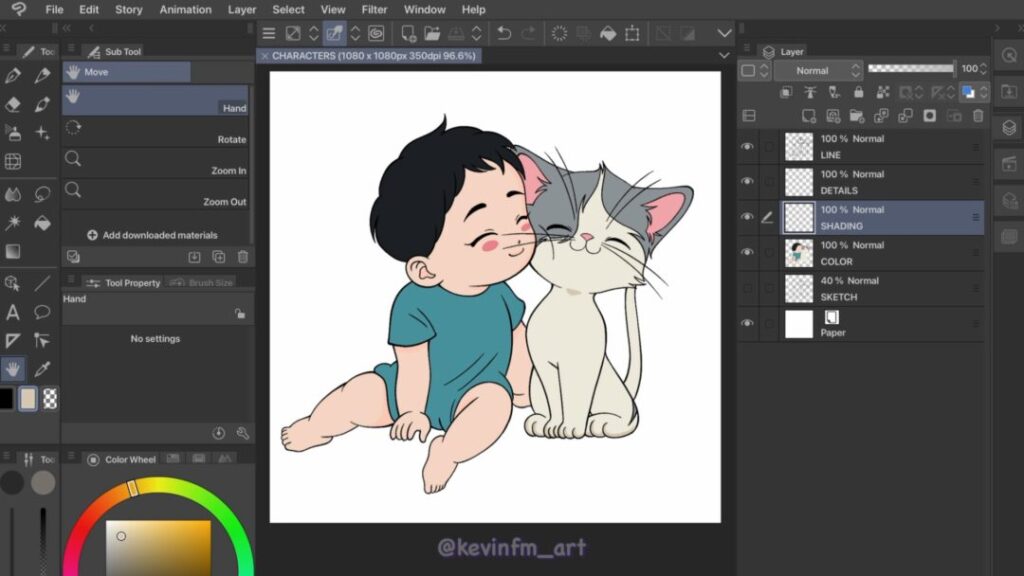Image resolution: width=1024 pixels, height=576 pixels.
Task: Select the Text tool
Action: pyautogui.click(x=13, y=312)
